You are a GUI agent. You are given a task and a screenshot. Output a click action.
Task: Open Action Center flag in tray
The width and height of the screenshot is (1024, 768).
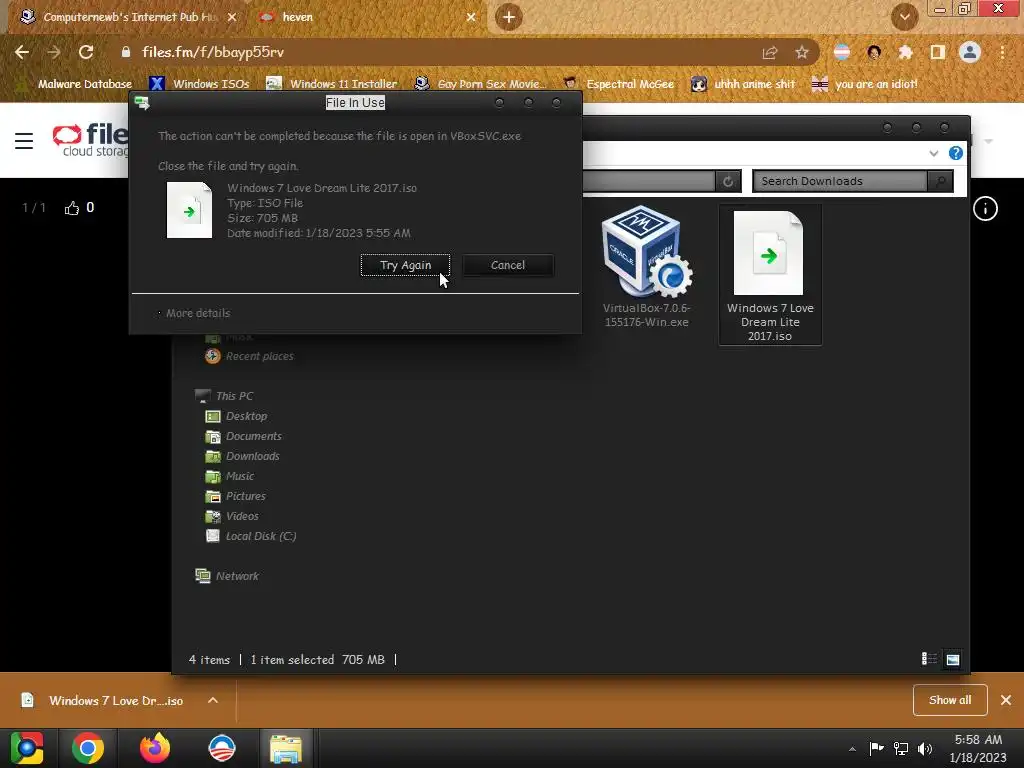coord(876,748)
